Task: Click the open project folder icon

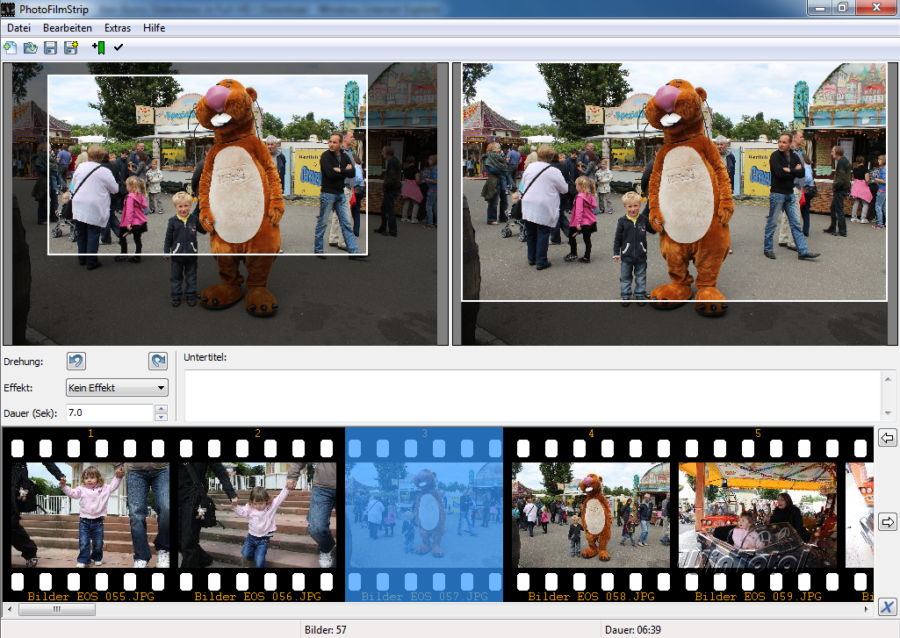Action: 30,47
